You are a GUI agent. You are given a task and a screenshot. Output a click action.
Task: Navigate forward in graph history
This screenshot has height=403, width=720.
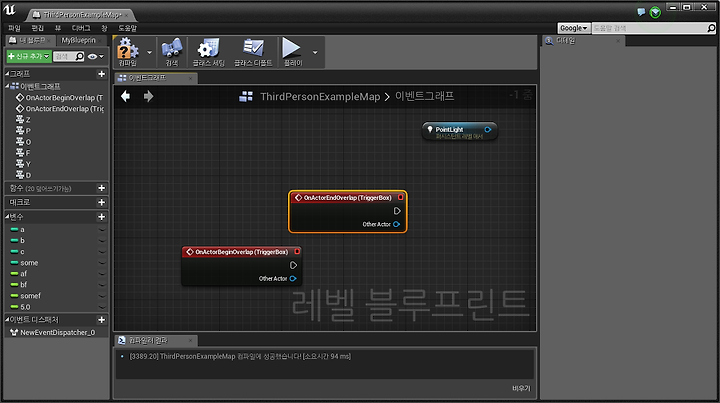pos(148,96)
